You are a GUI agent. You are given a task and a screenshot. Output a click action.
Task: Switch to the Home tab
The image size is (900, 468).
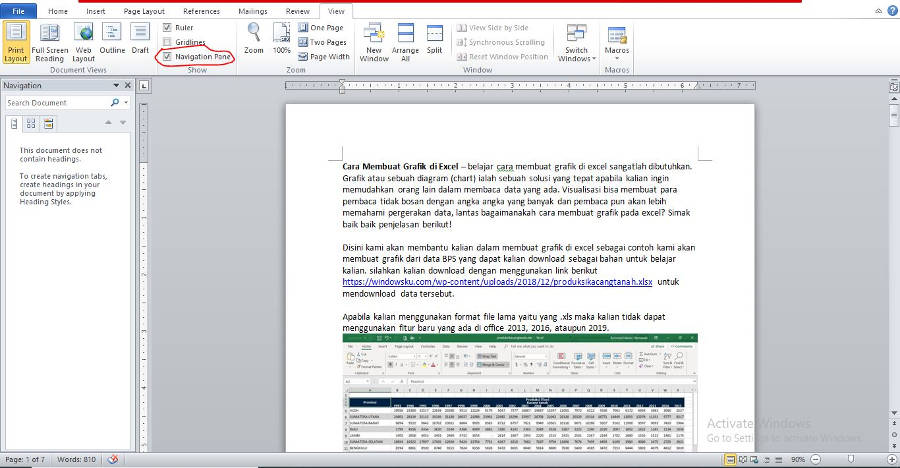coord(58,11)
